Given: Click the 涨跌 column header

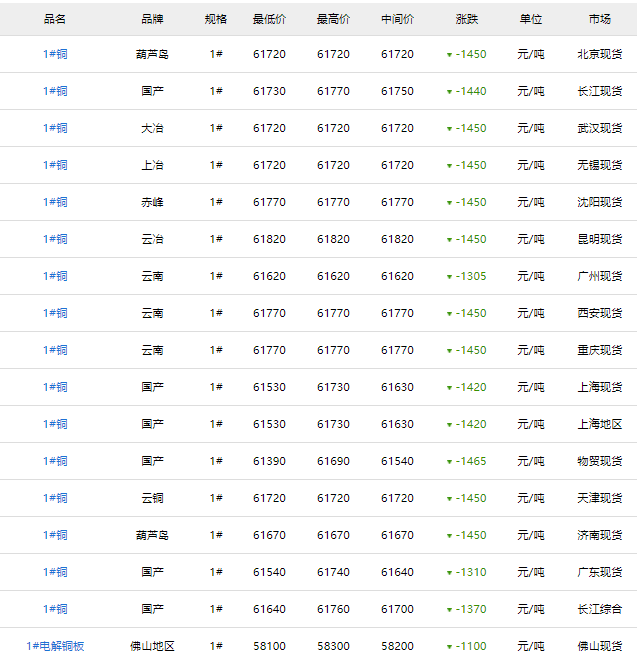Looking at the screenshot, I should coord(466,19).
